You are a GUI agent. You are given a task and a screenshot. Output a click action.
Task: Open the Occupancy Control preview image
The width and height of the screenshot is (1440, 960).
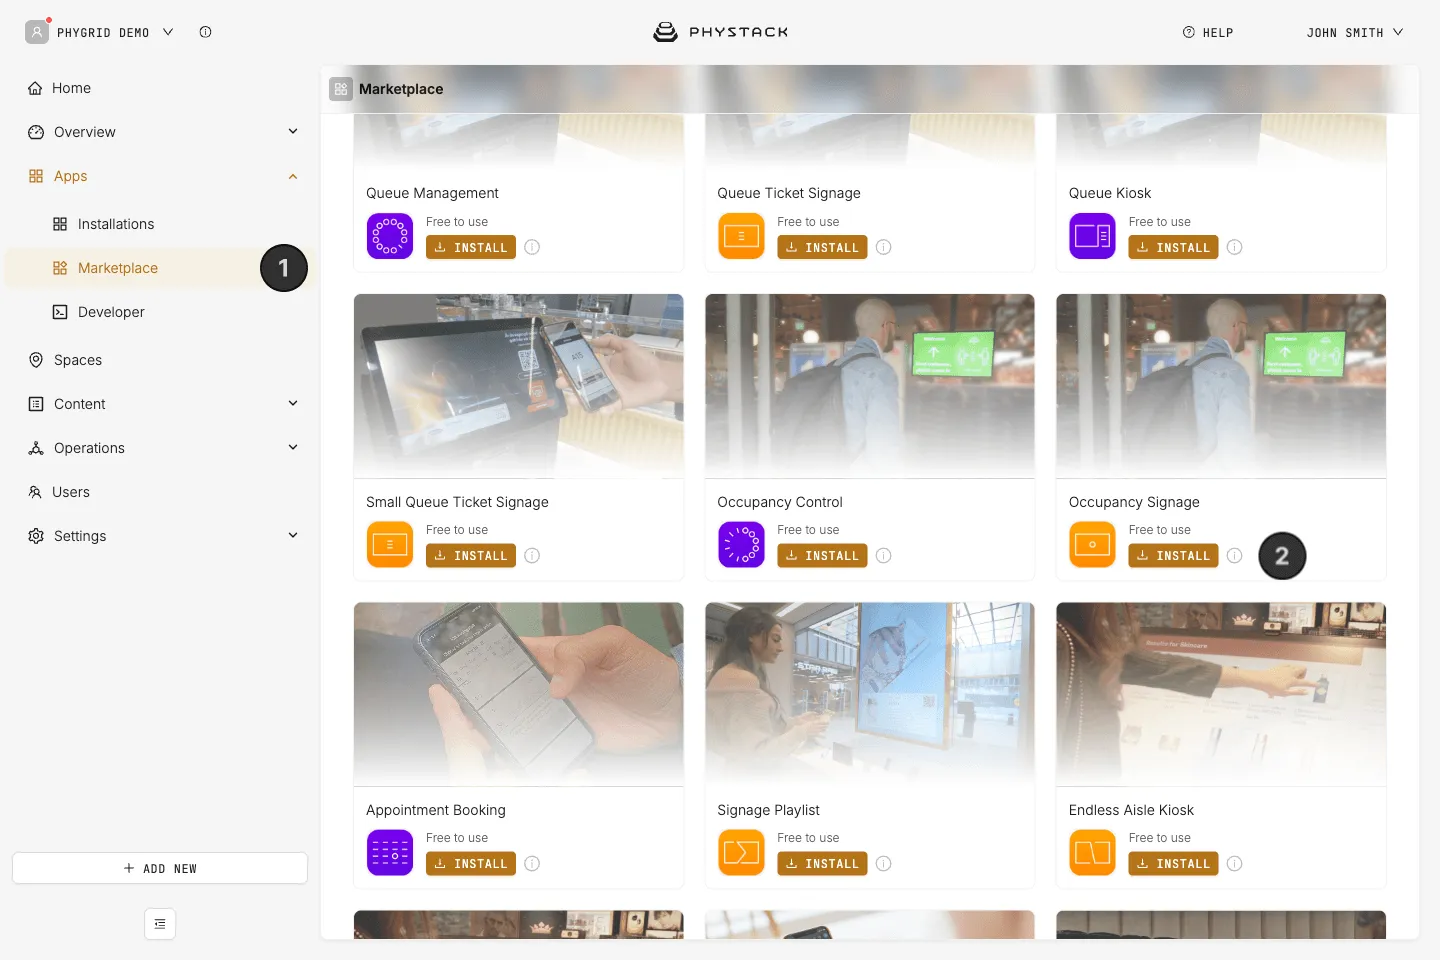tap(870, 386)
